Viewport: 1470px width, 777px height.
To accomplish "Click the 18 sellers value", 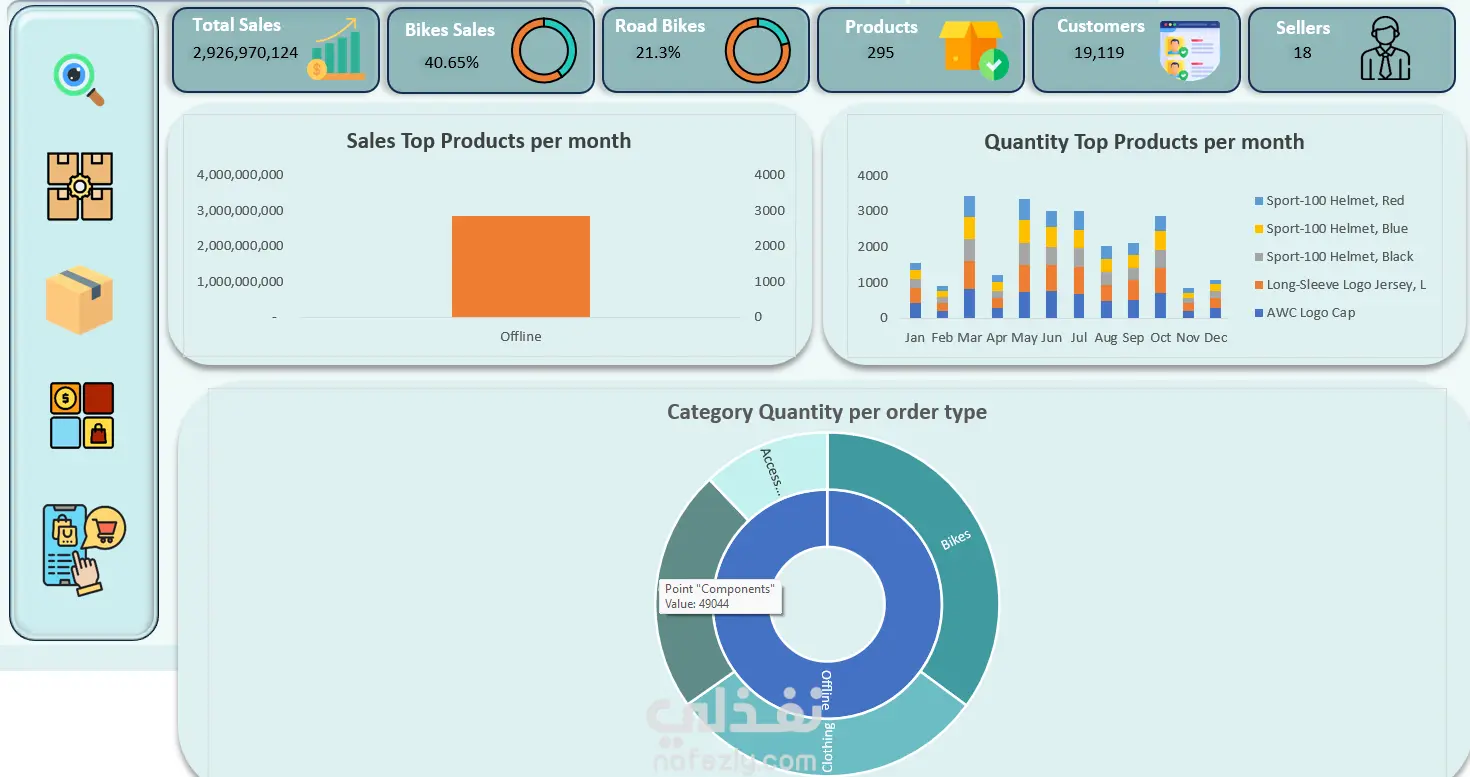I will pyautogui.click(x=1302, y=53).
